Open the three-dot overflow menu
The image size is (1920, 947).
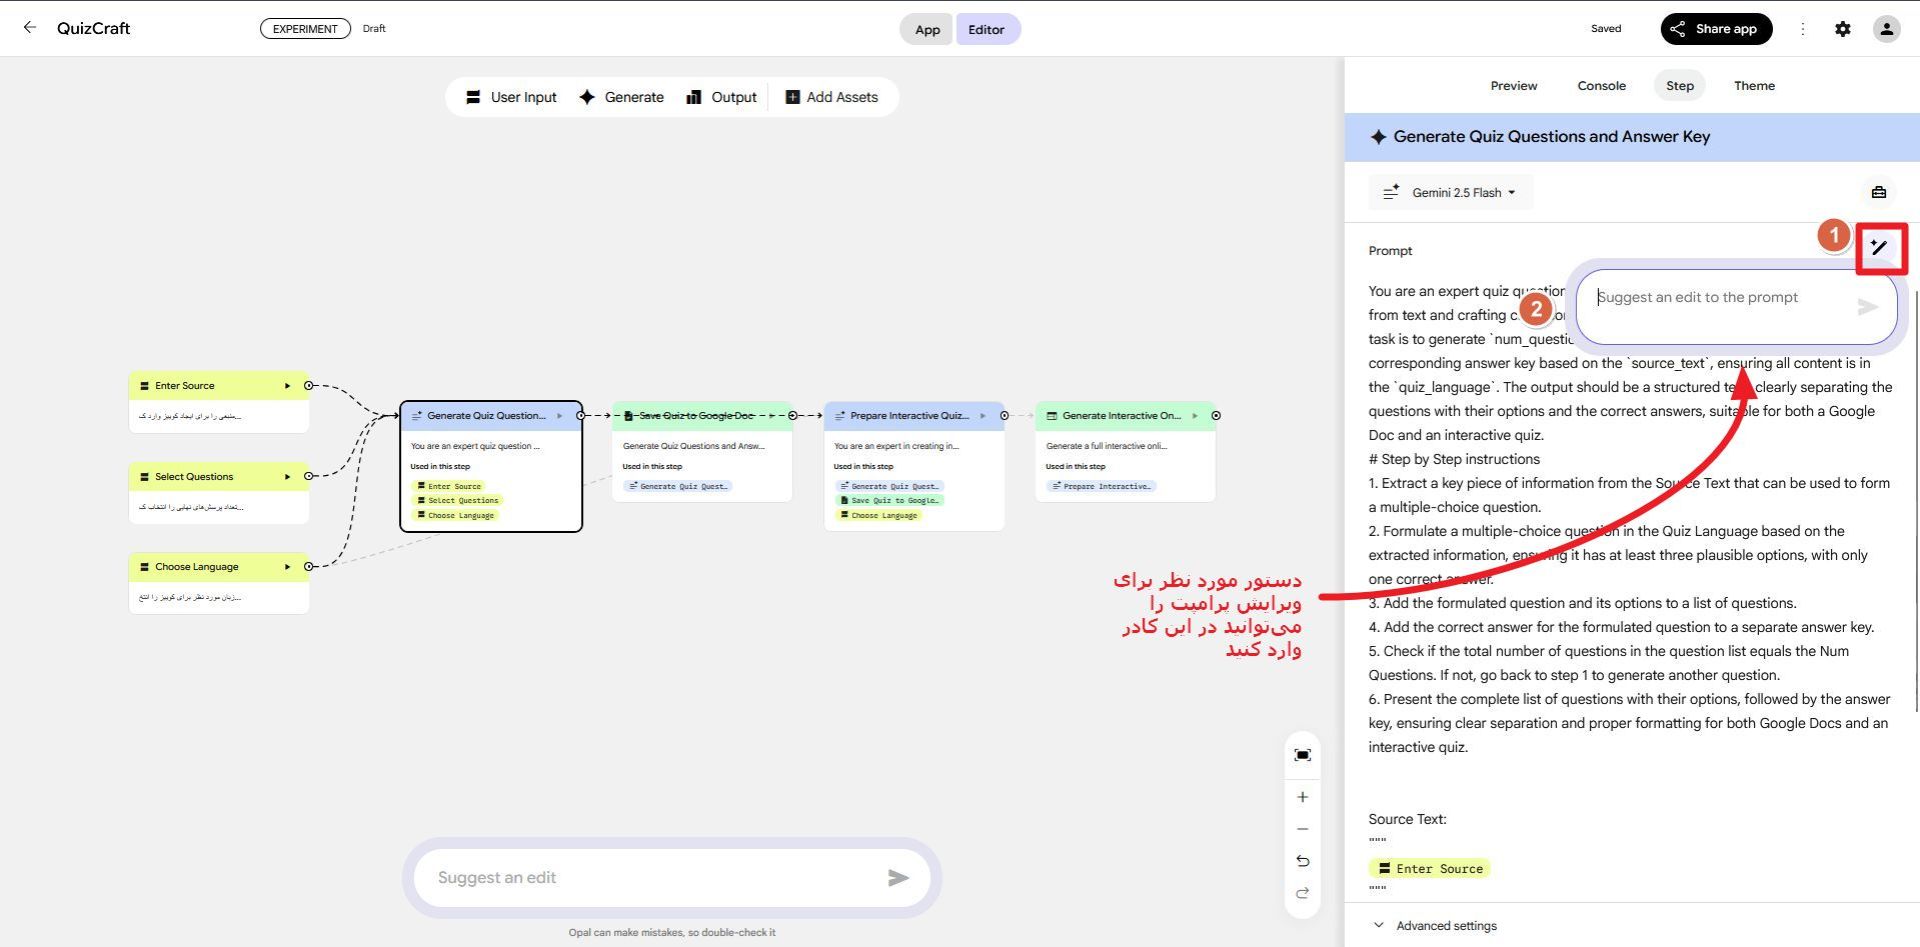(1804, 29)
